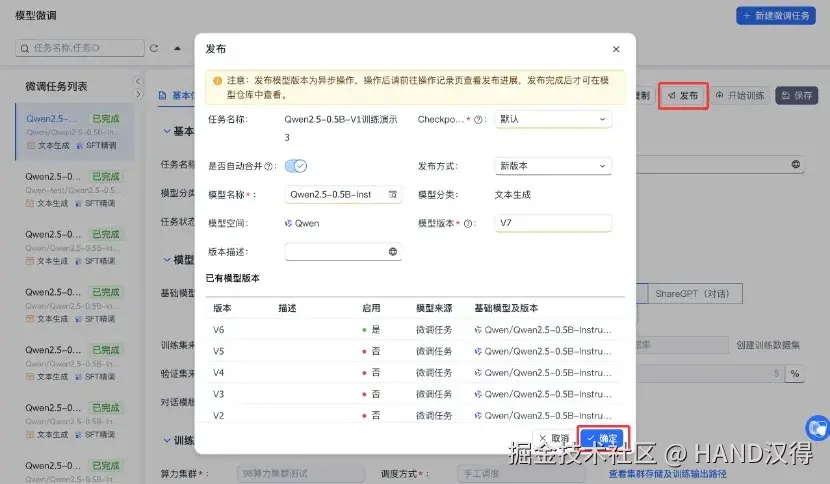Viewport: 830px width, 484px height.
Task: Click the 模型版本 field containing V7
Action: click(553, 223)
